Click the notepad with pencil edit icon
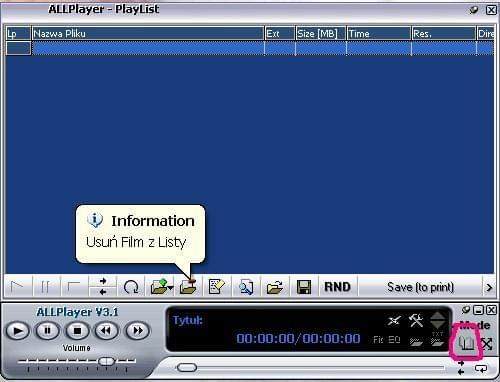The height and width of the screenshot is (382, 500). click(216, 287)
